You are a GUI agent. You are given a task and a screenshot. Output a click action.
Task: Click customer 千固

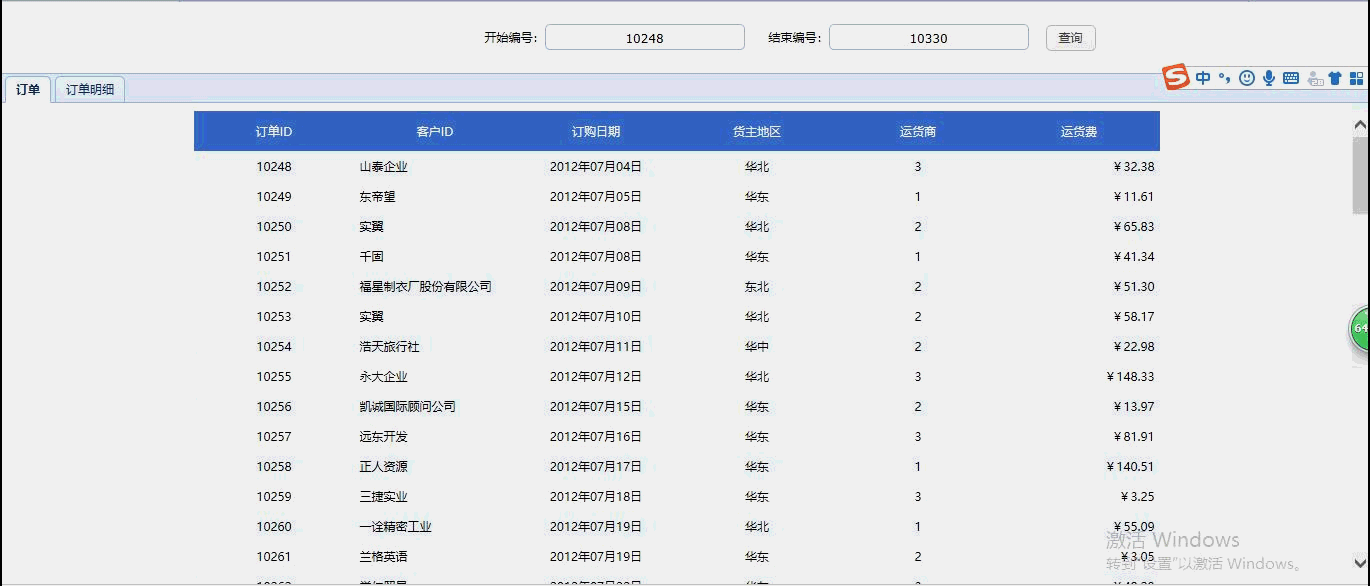tap(372, 257)
